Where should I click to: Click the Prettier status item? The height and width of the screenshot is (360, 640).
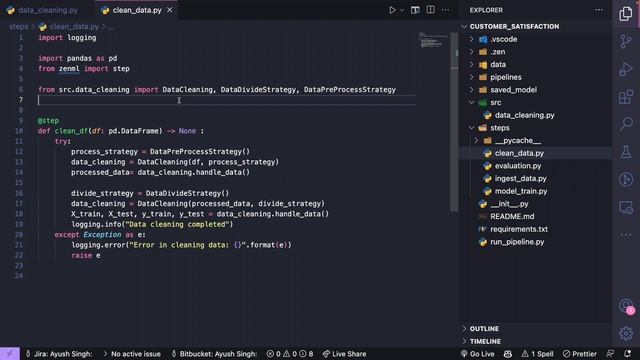580,354
